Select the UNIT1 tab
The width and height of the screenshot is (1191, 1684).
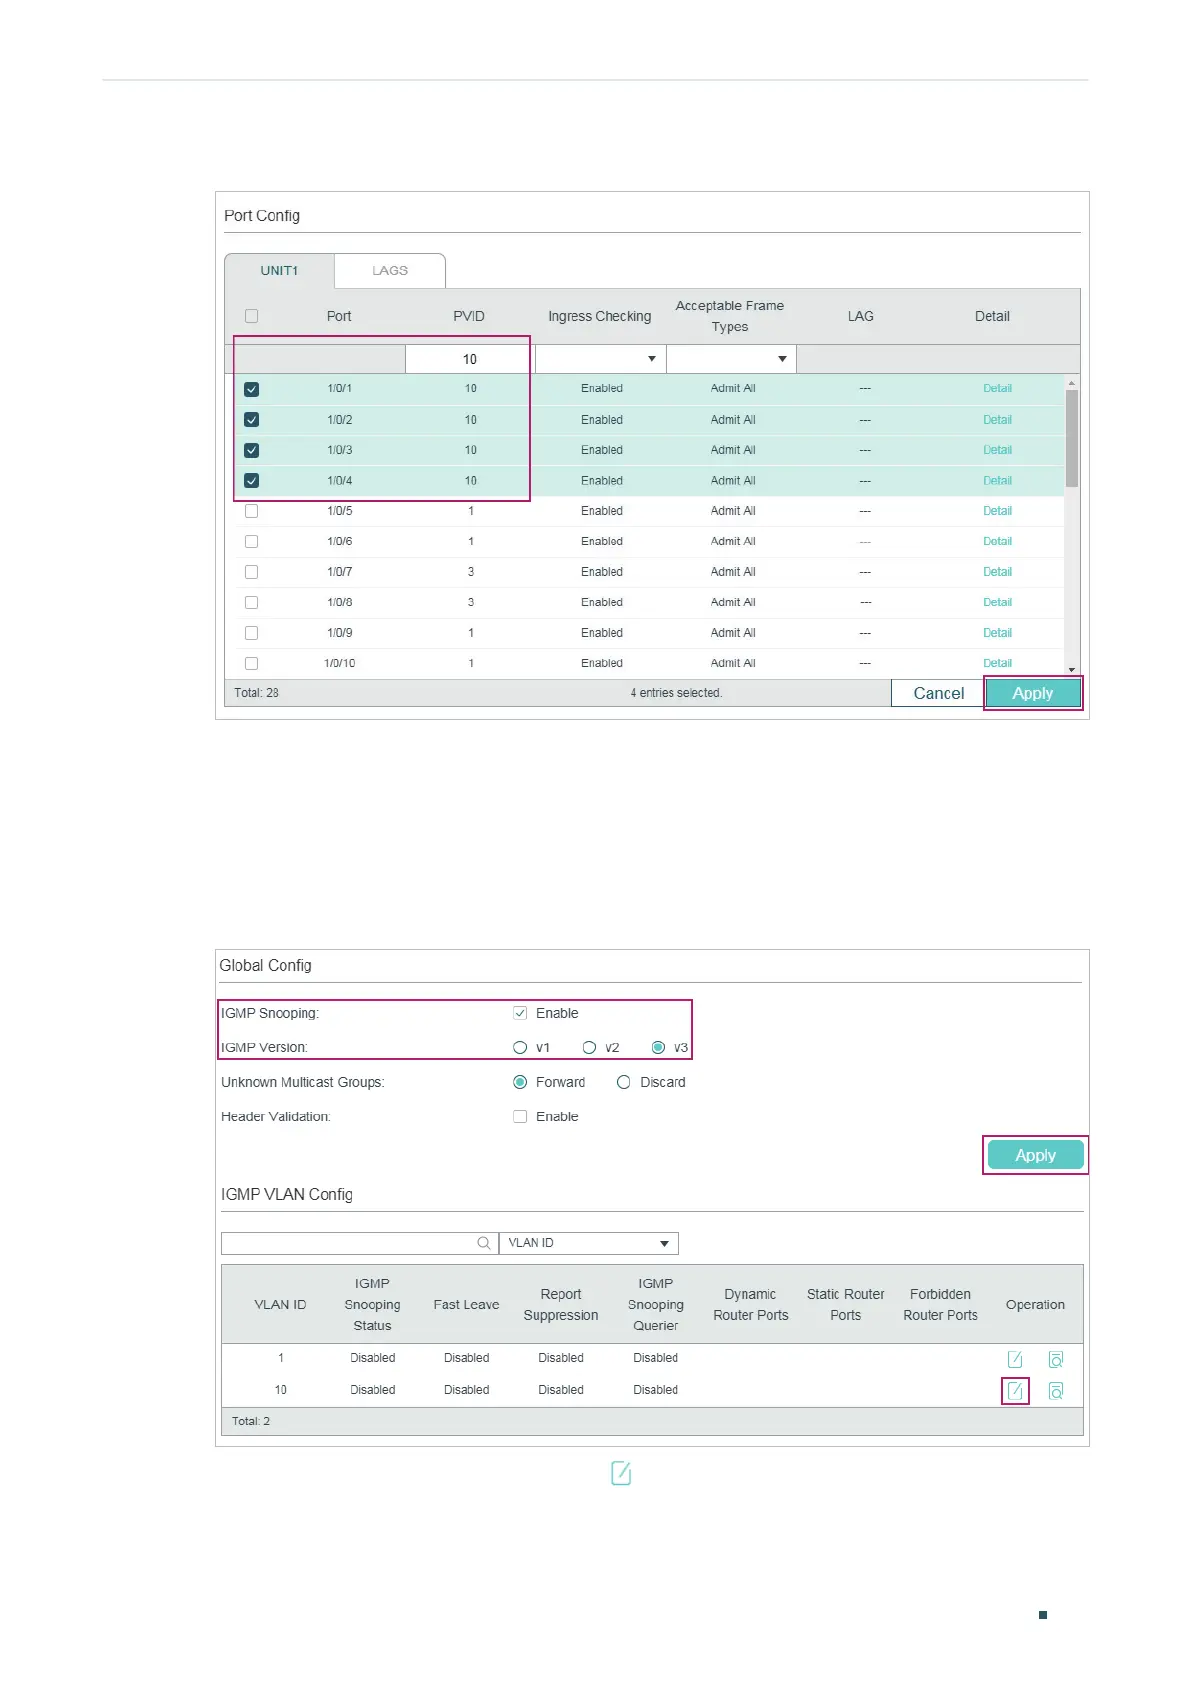pos(279,271)
